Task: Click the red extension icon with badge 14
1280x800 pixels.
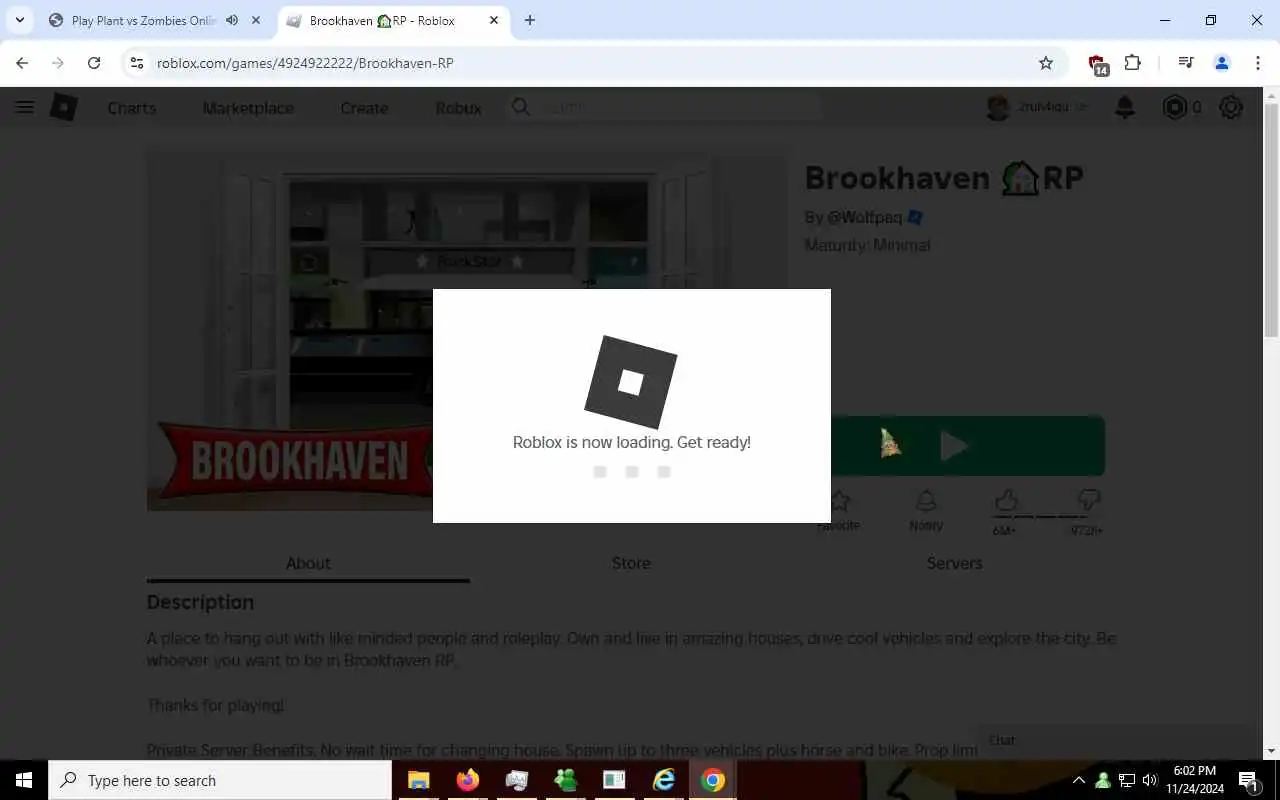Action: pos(1098,64)
